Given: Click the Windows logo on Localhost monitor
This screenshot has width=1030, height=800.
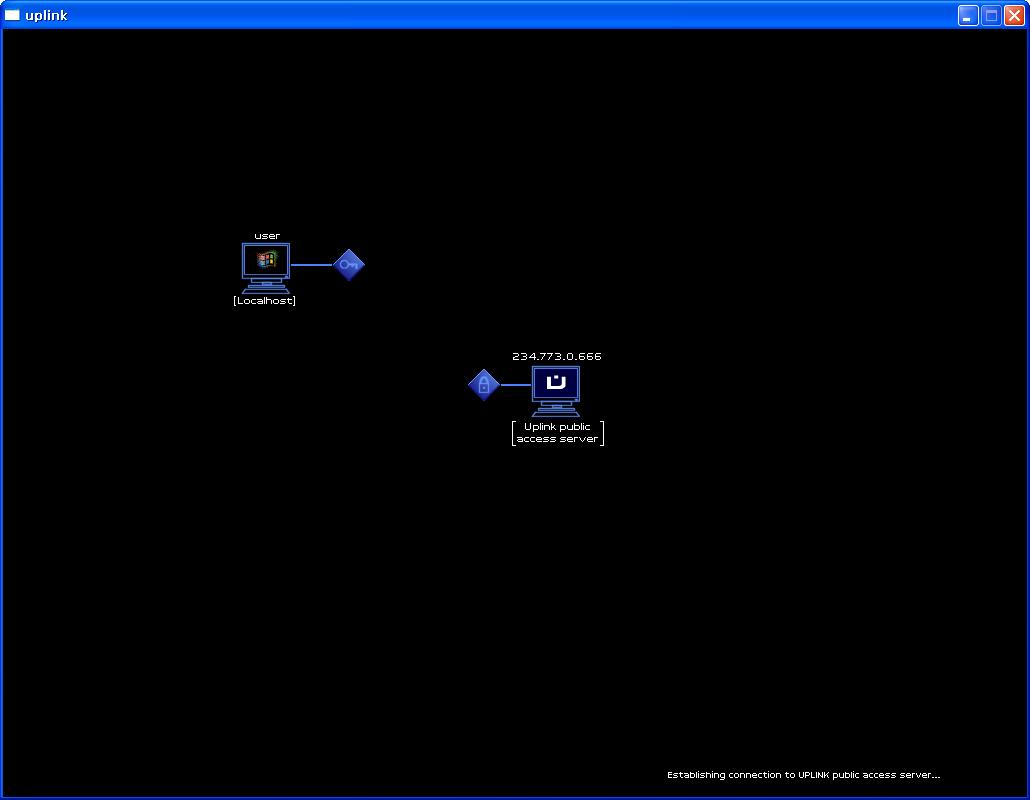Looking at the screenshot, I should (265, 260).
